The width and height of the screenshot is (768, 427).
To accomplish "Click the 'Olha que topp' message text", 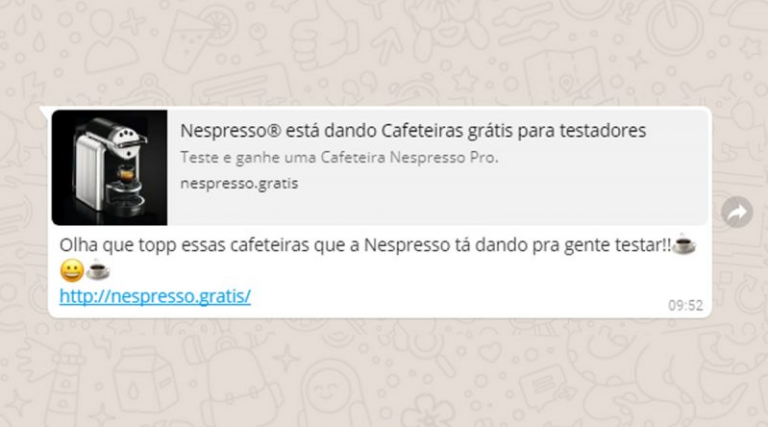I will [365, 245].
